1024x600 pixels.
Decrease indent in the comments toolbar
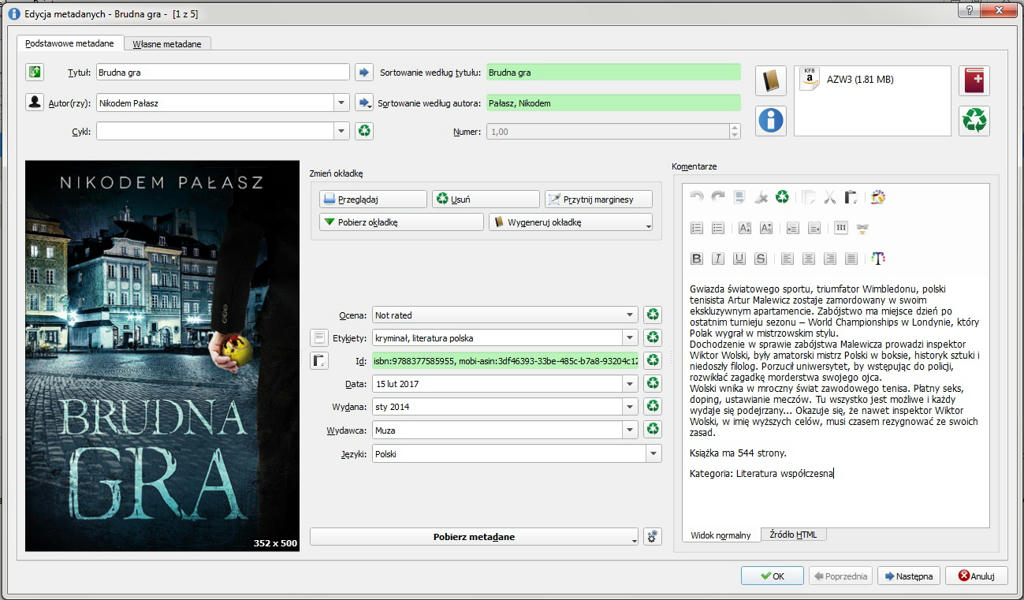point(814,228)
